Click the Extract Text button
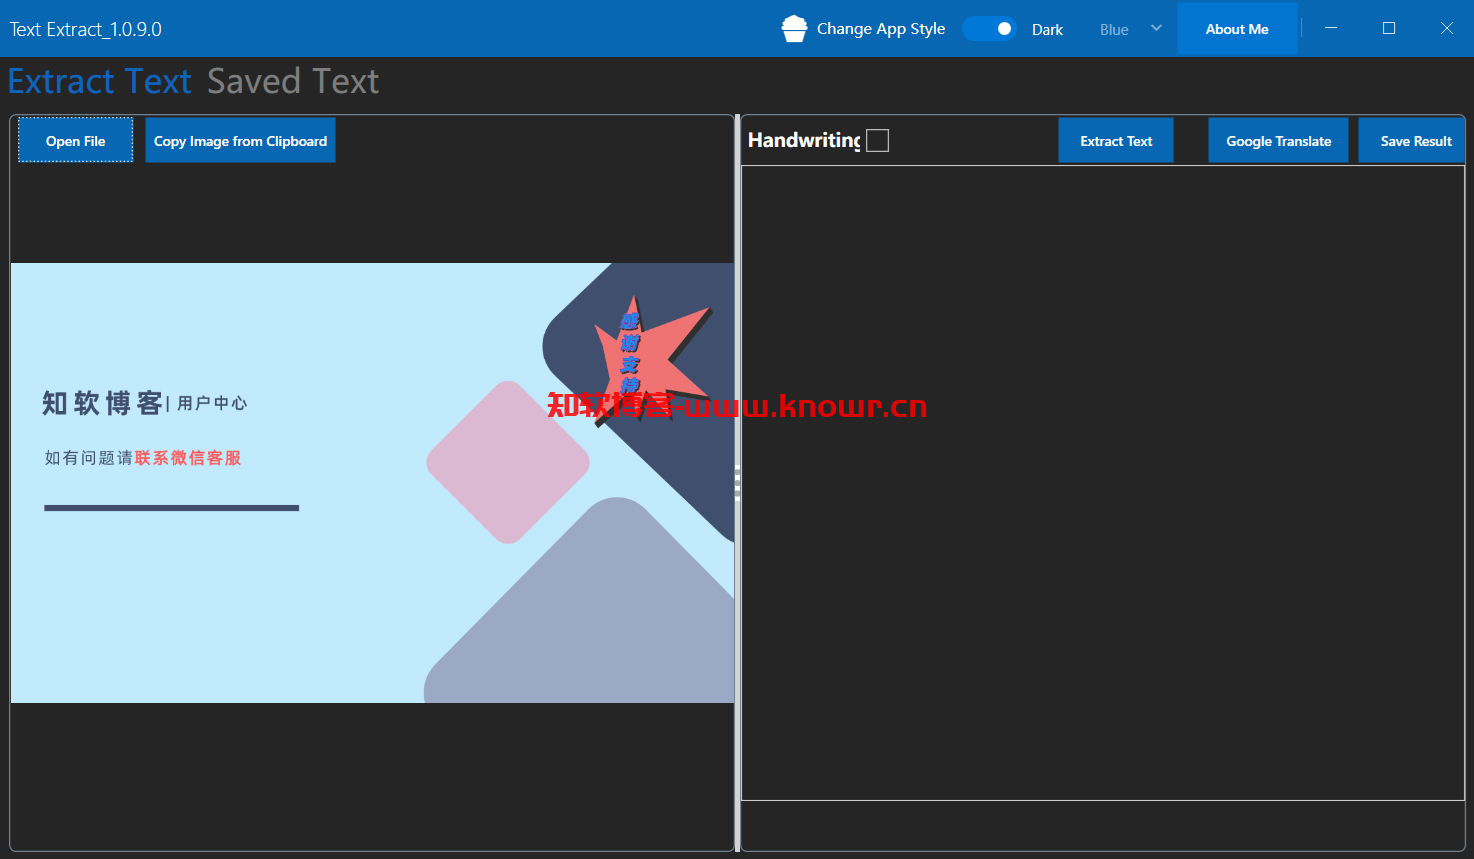 [1116, 141]
